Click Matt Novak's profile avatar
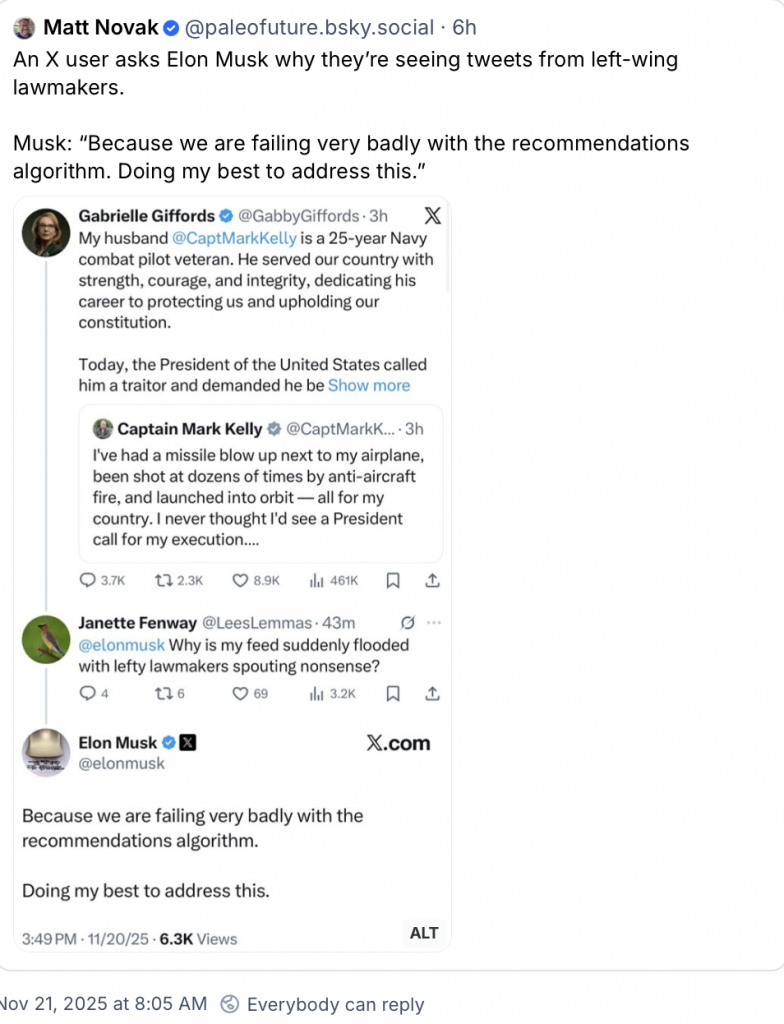 tap(24, 27)
